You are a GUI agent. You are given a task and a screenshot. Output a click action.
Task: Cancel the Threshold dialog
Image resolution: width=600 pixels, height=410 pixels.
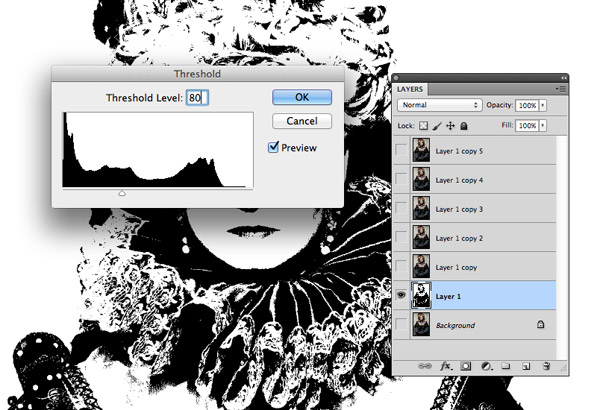point(302,121)
